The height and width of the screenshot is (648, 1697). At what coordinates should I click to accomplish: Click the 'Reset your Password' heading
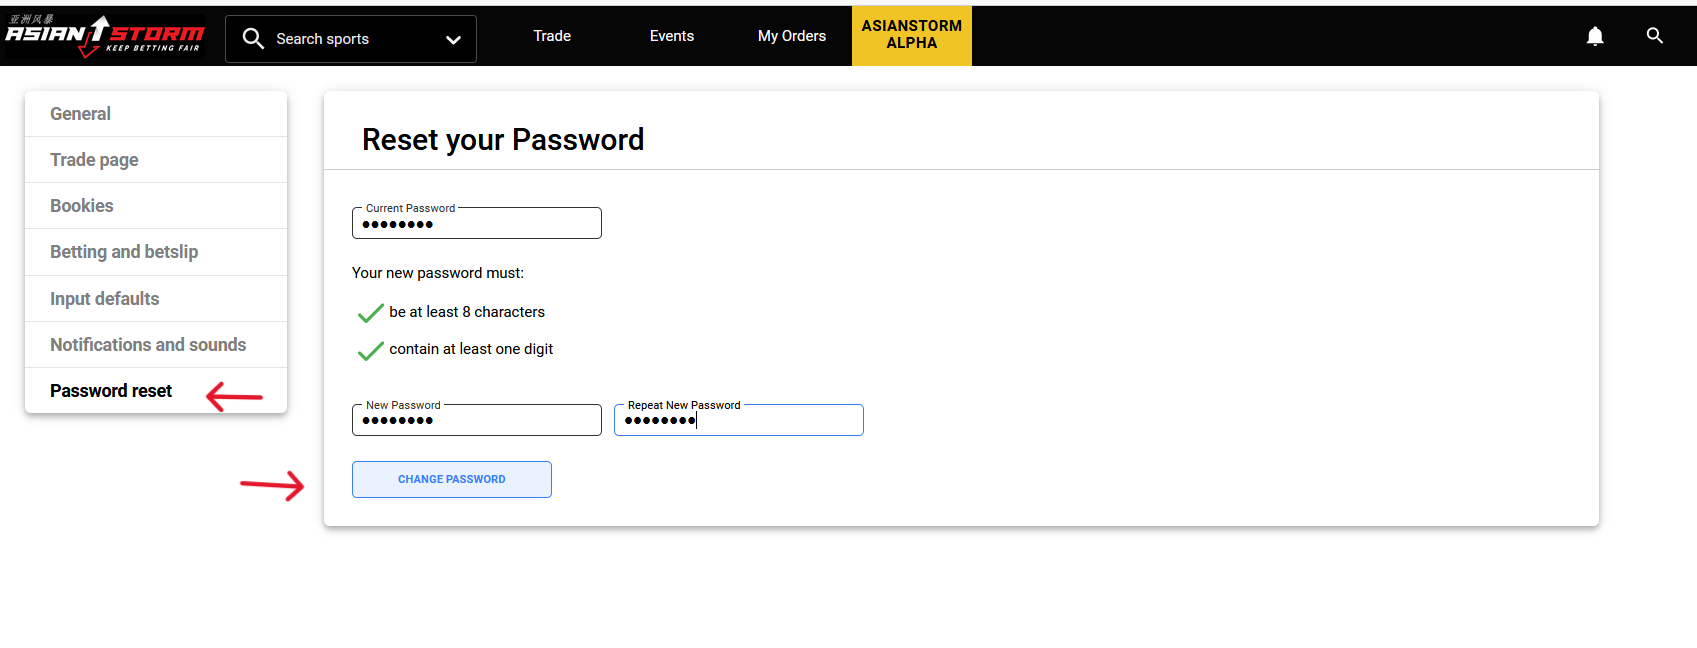(503, 140)
